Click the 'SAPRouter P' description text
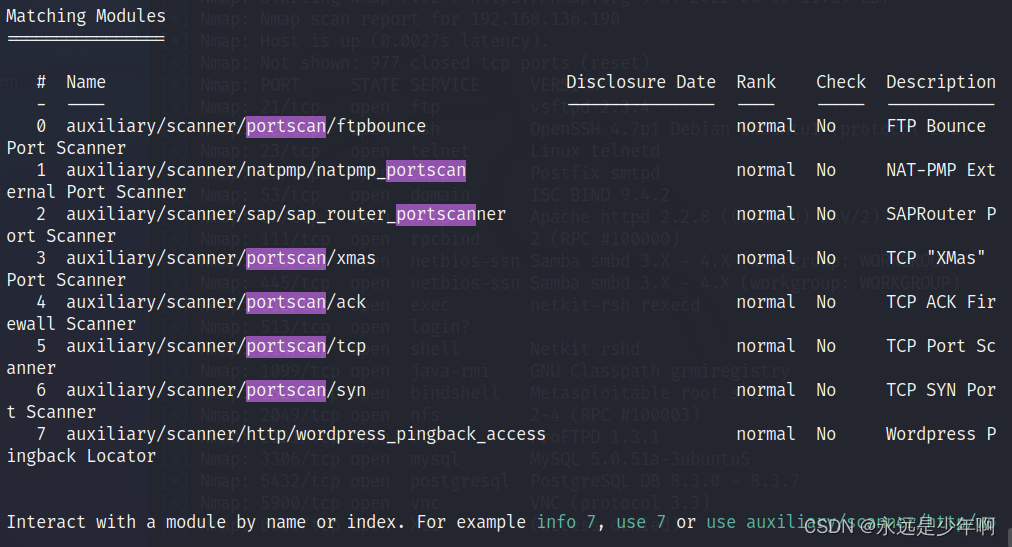The height and width of the screenshot is (547, 1012). [941, 214]
